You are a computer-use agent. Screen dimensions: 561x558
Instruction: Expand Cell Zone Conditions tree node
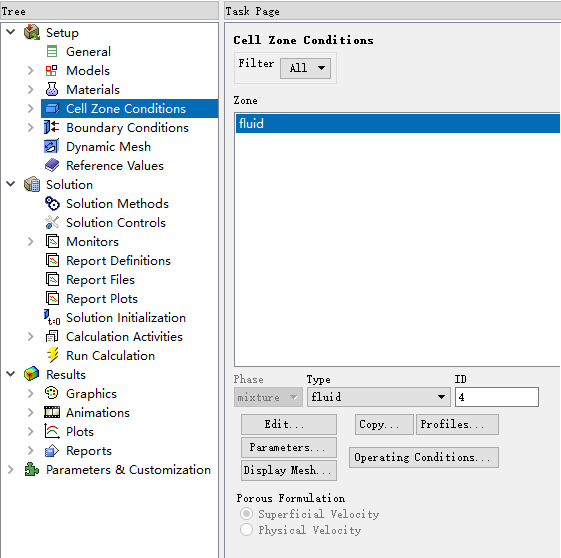31,108
